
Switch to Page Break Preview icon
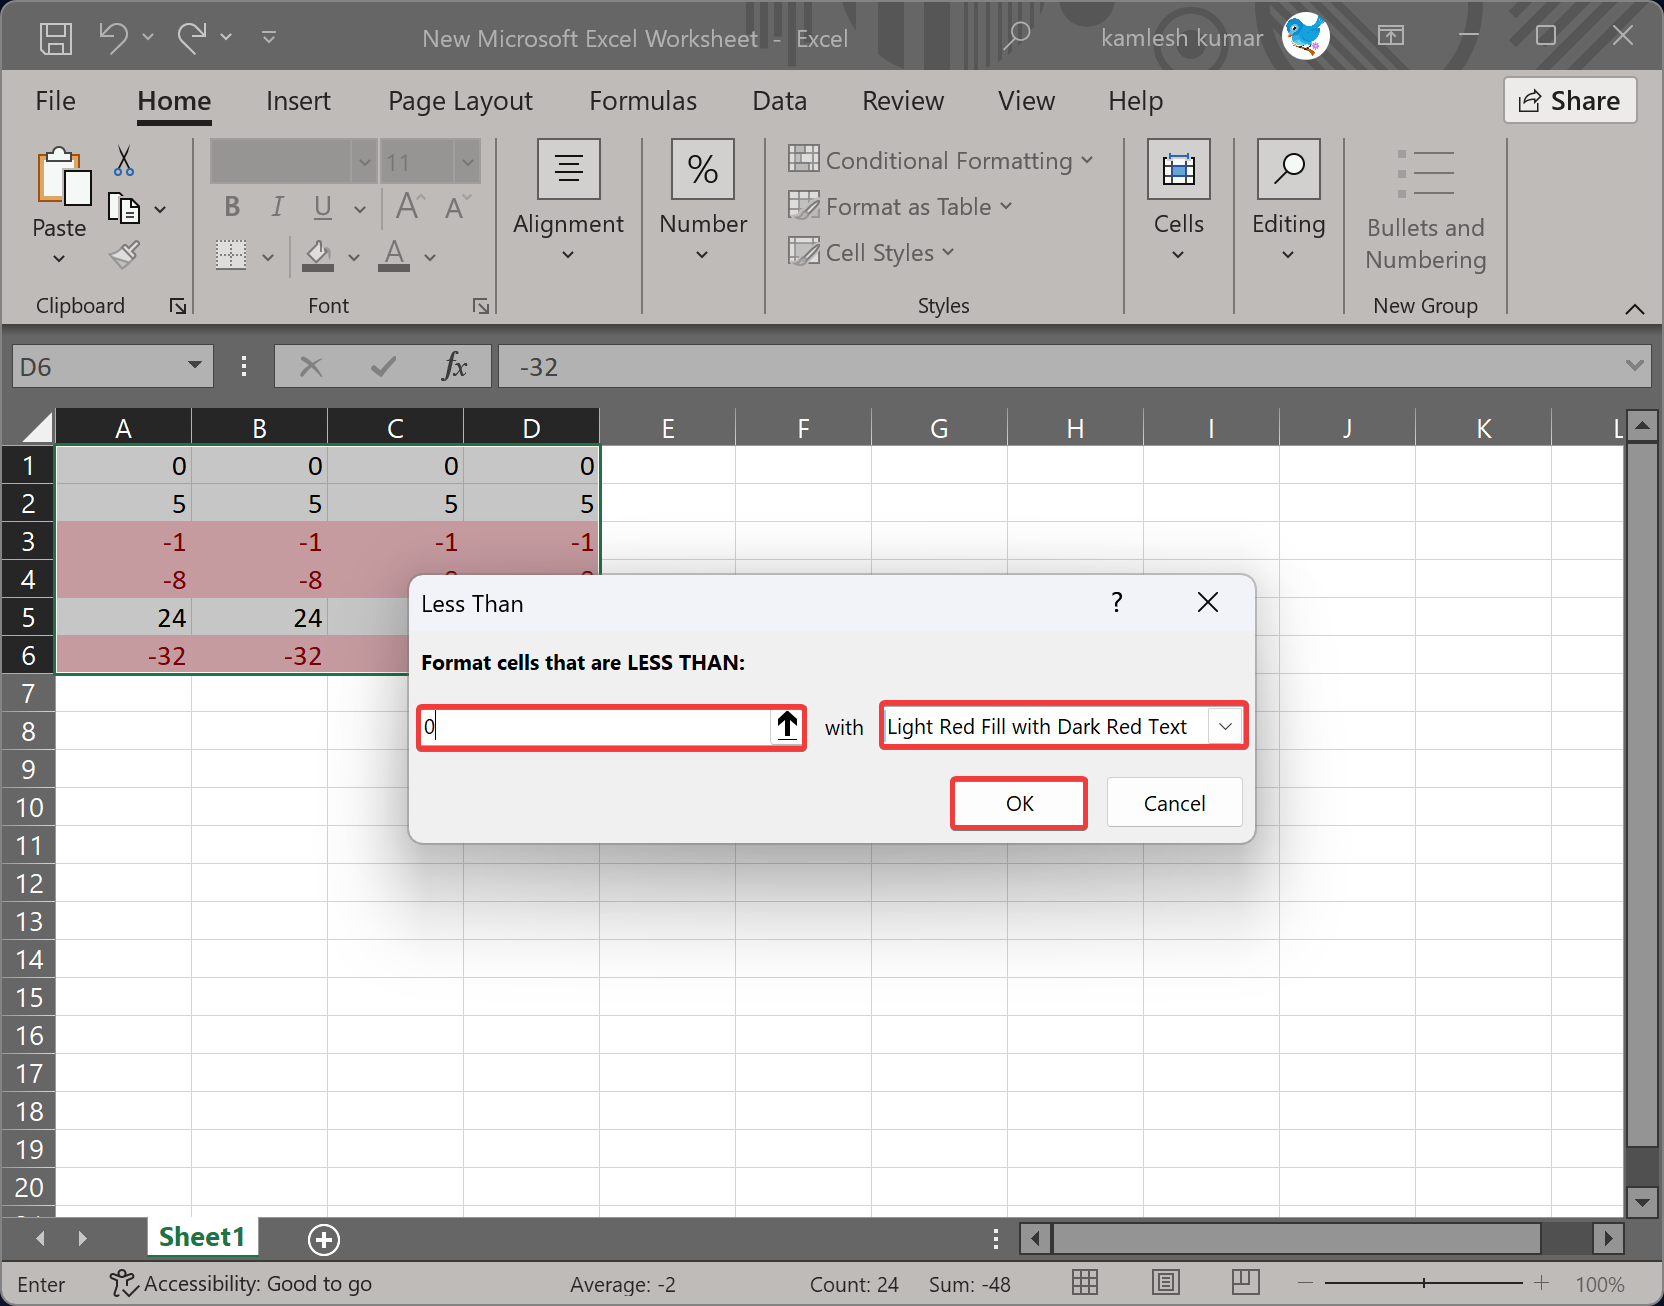1245,1283
